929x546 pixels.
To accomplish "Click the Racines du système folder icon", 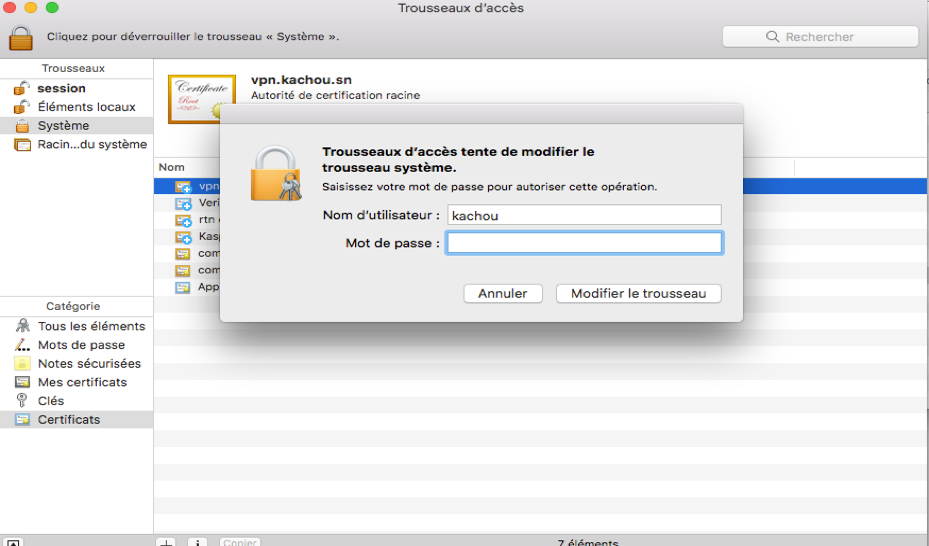I will coord(22,144).
